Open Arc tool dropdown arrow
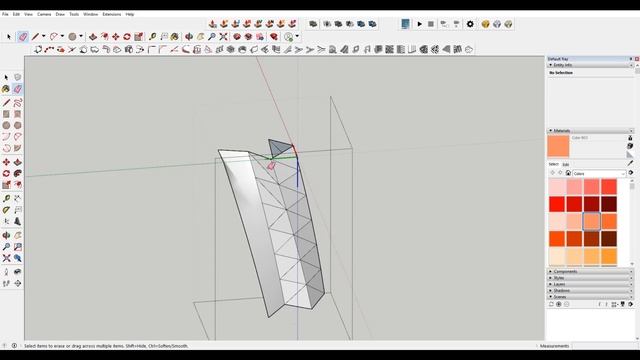 point(62,36)
